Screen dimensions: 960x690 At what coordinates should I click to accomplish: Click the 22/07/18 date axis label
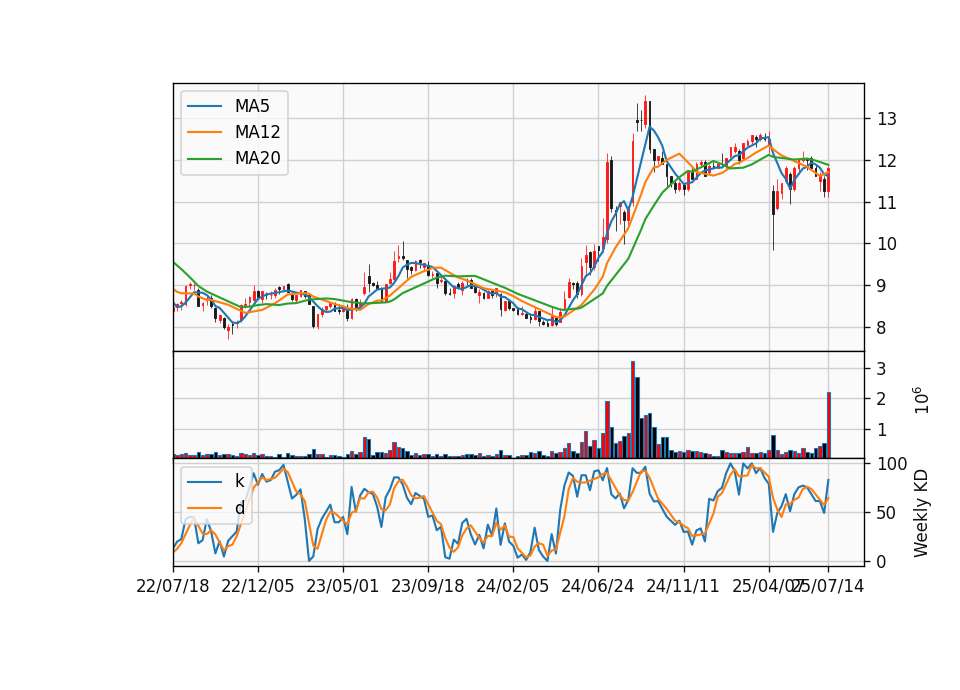click(173, 587)
